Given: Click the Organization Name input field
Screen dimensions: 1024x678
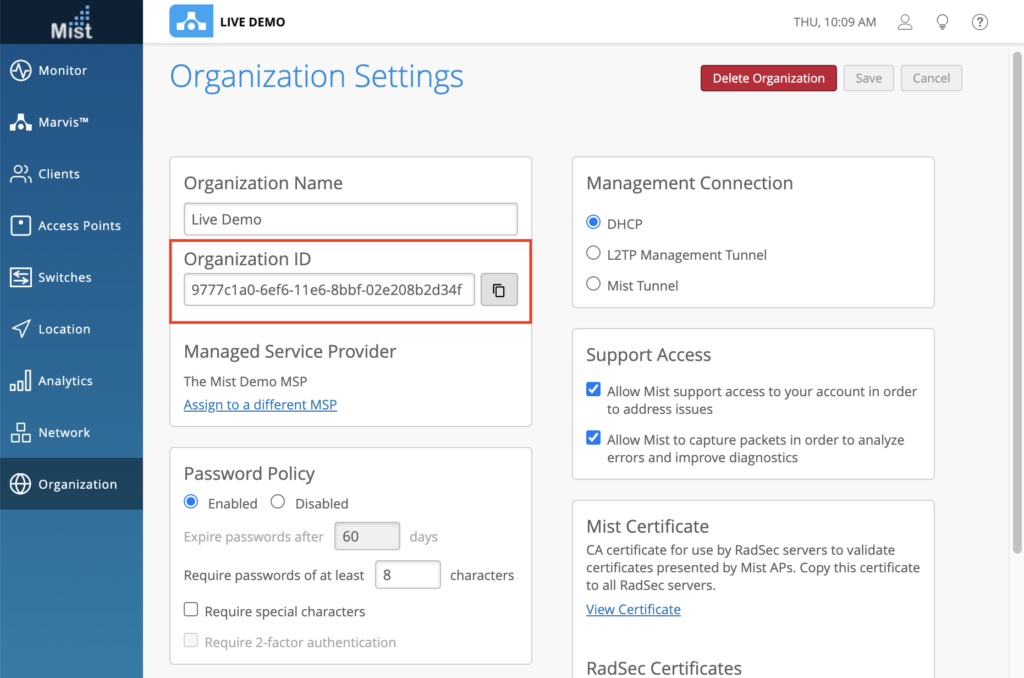Looking at the screenshot, I should (x=350, y=219).
